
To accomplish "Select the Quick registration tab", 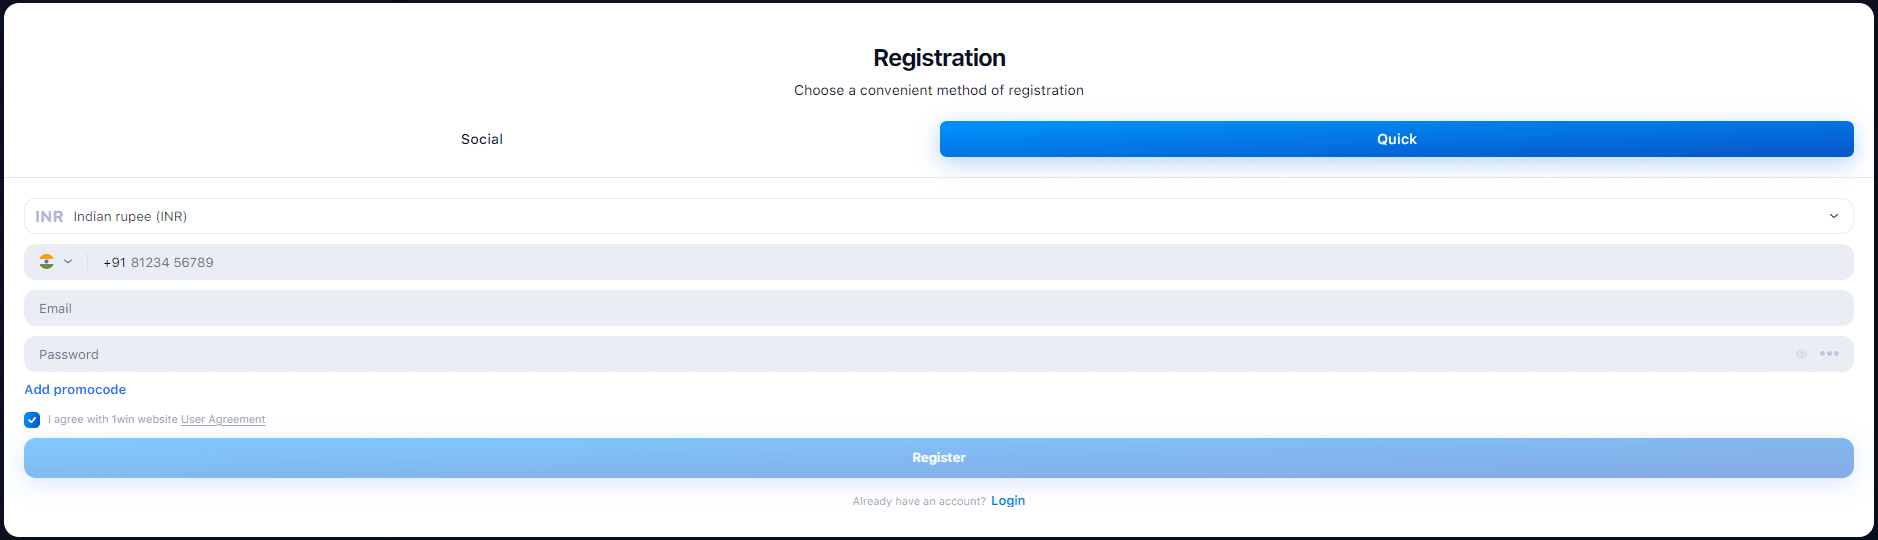I will (x=1396, y=139).
